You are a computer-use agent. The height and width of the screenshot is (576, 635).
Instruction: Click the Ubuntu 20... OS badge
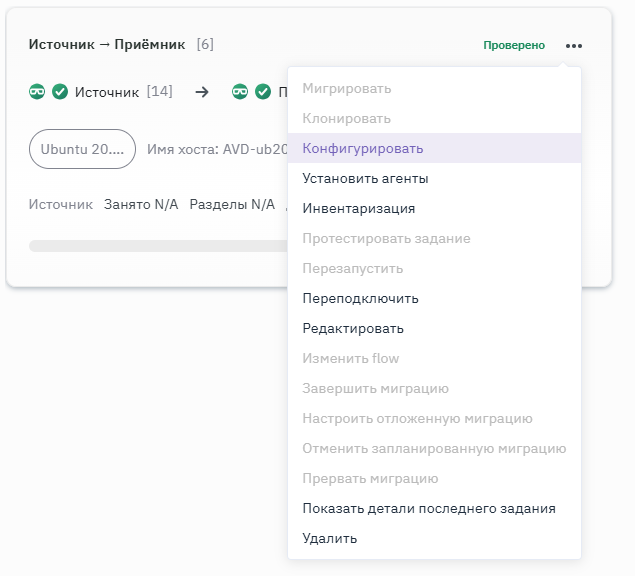(x=82, y=149)
